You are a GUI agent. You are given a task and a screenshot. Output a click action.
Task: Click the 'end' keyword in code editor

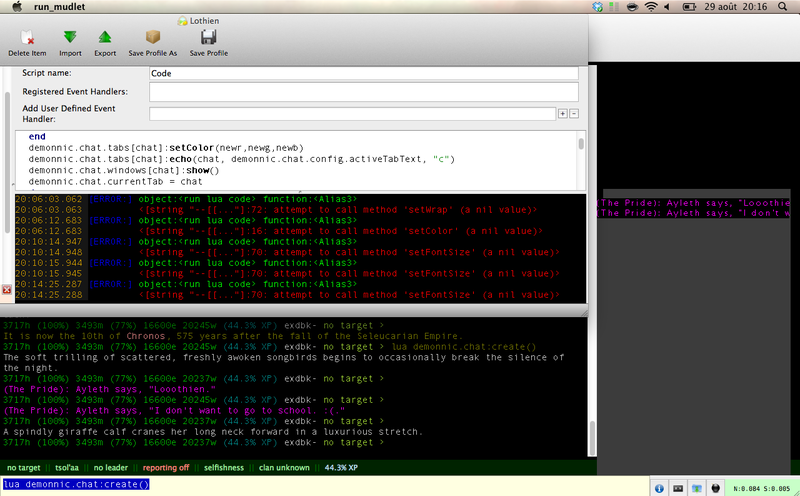37,137
